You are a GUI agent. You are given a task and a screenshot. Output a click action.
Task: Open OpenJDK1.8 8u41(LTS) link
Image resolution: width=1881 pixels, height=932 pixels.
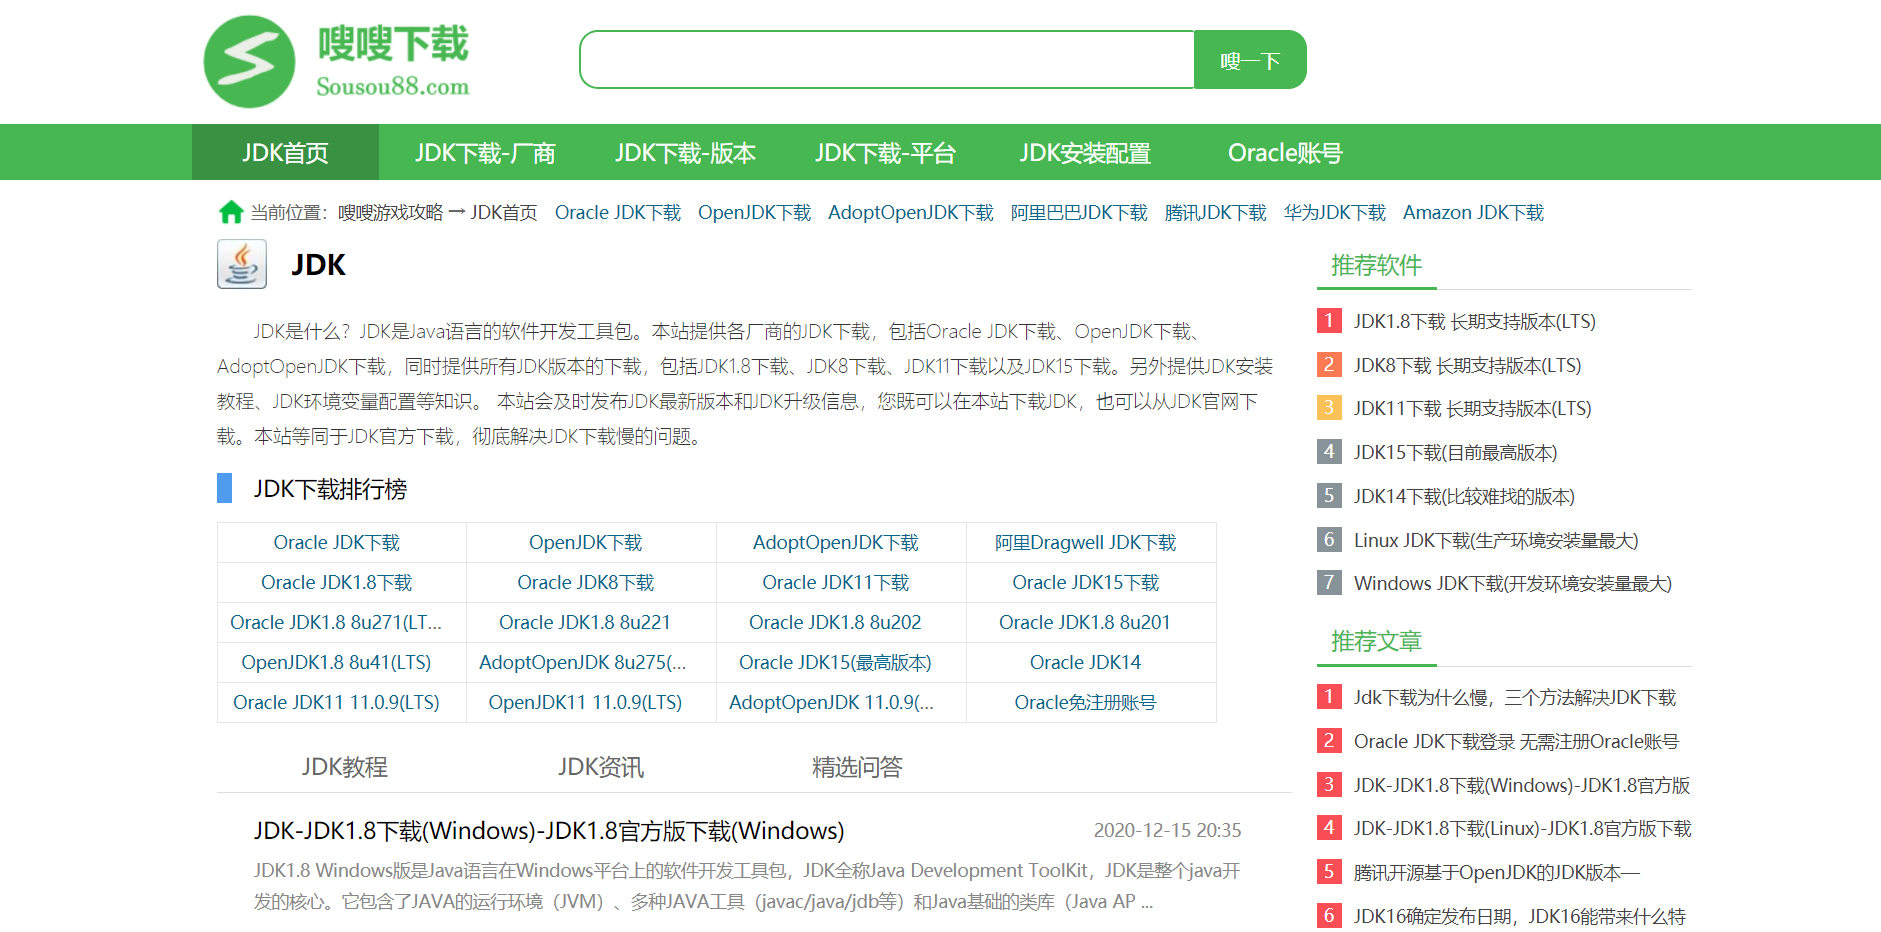click(x=336, y=662)
